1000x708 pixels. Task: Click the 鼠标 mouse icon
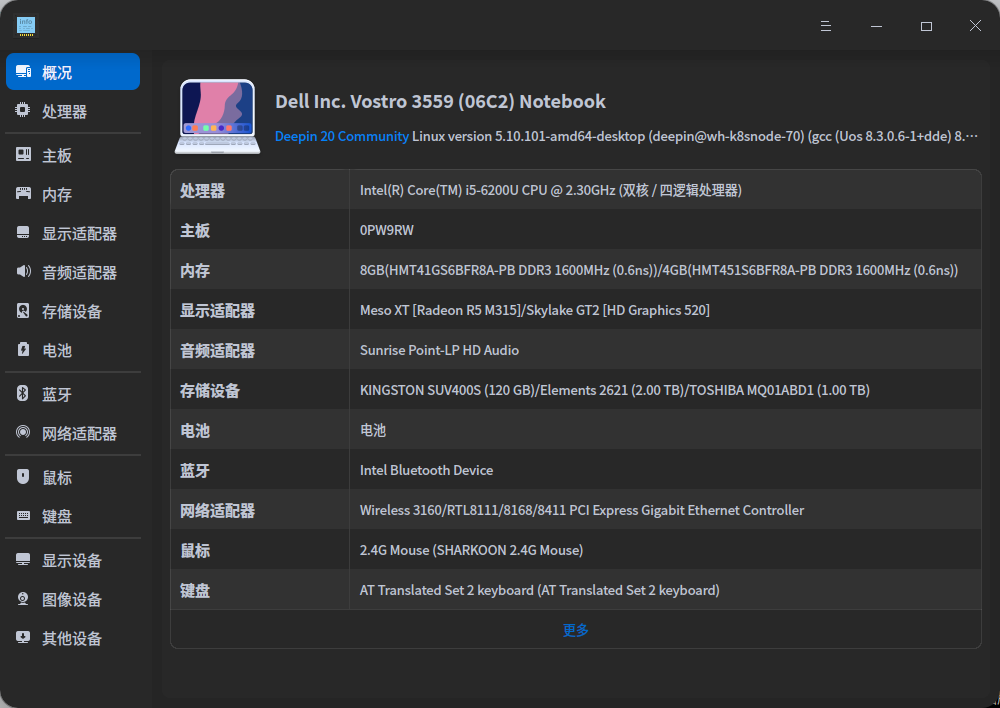tap(23, 476)
